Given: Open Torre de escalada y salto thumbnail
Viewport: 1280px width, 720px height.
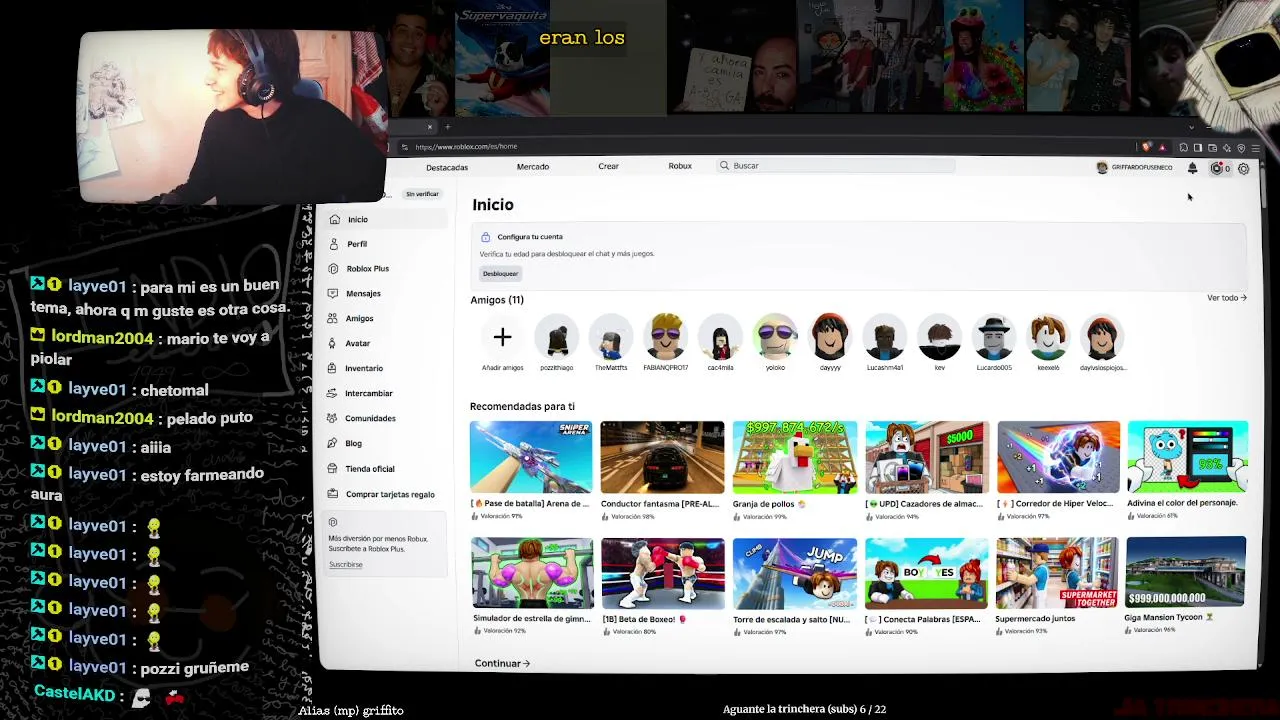Looking at the screenshot, I should 794,573.
